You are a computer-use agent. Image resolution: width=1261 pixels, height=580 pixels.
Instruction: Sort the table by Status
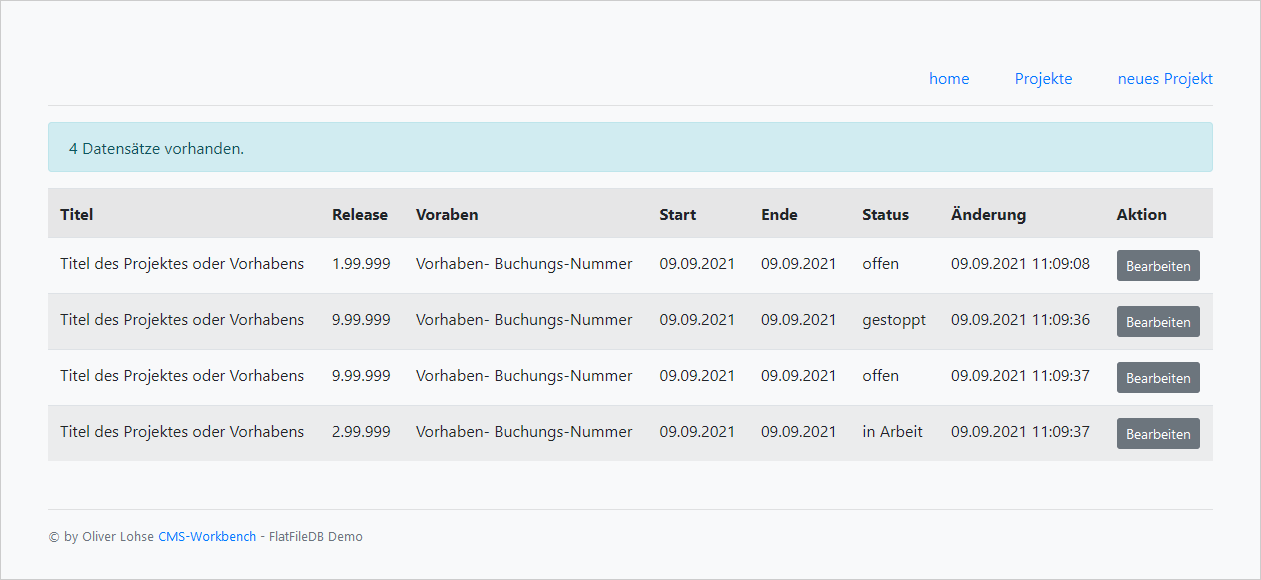coord(885,214)
